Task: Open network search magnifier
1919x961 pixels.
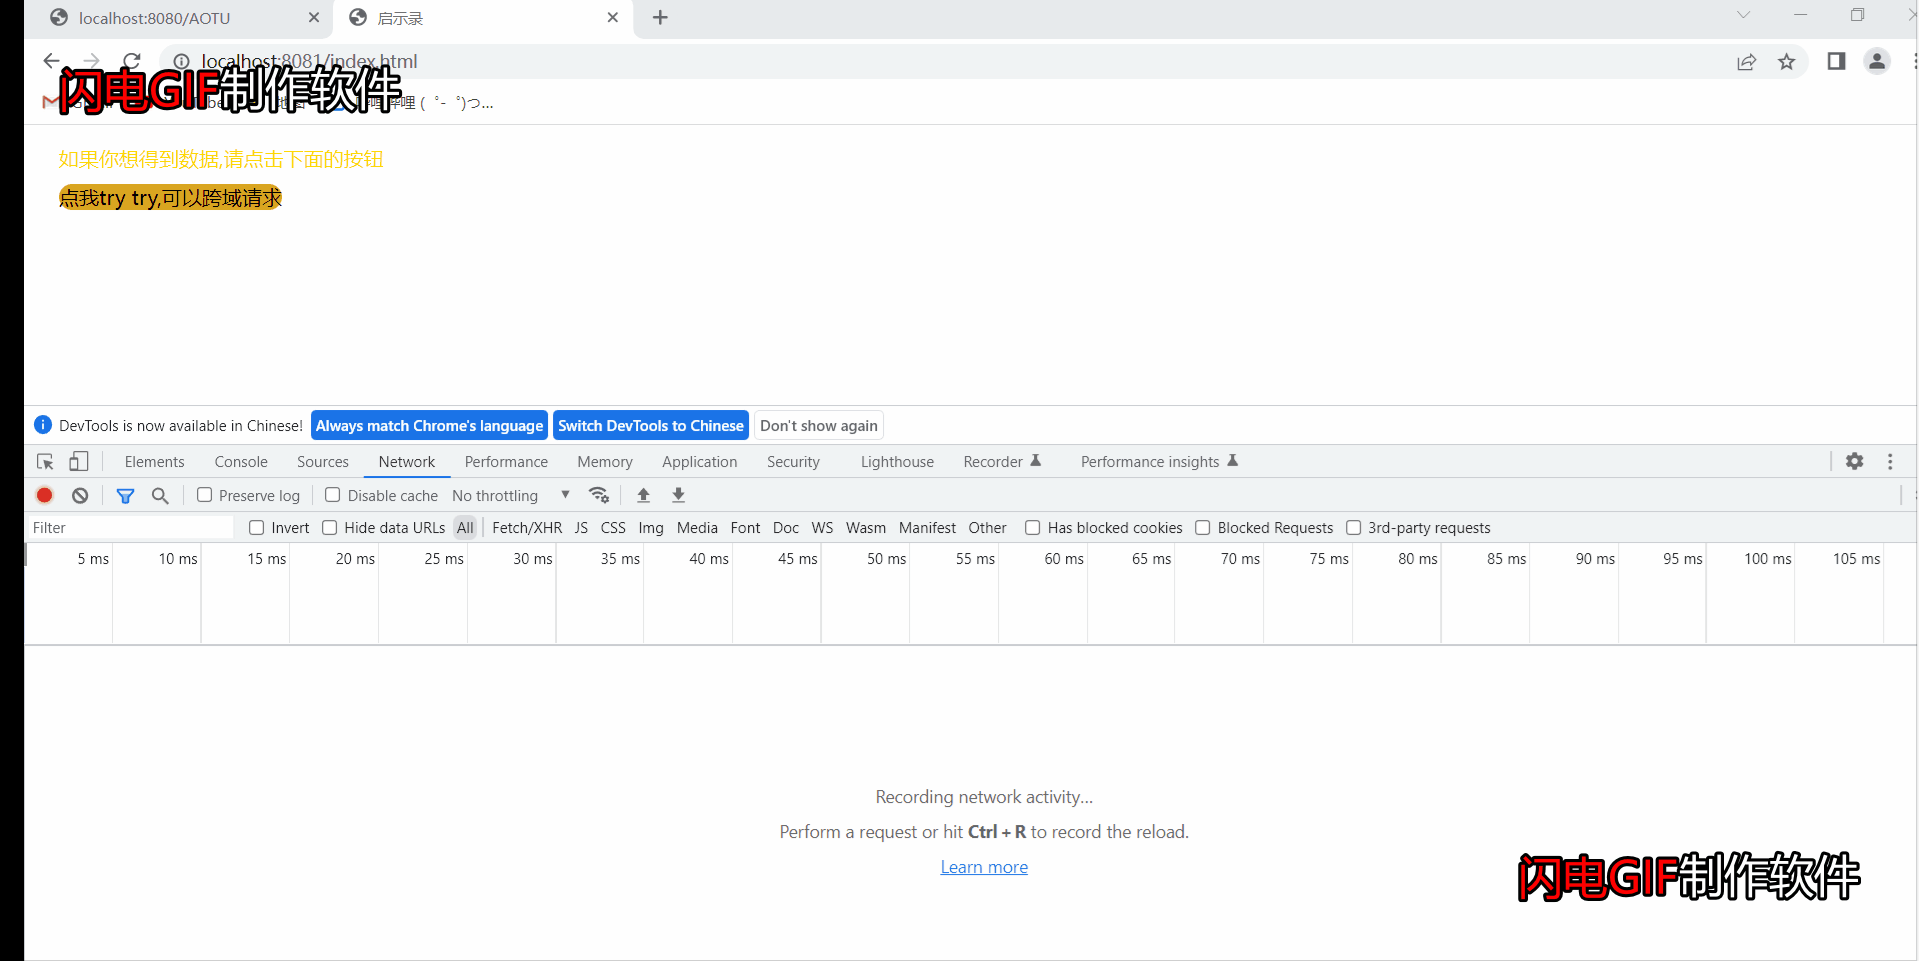Action: click(160, 495)
